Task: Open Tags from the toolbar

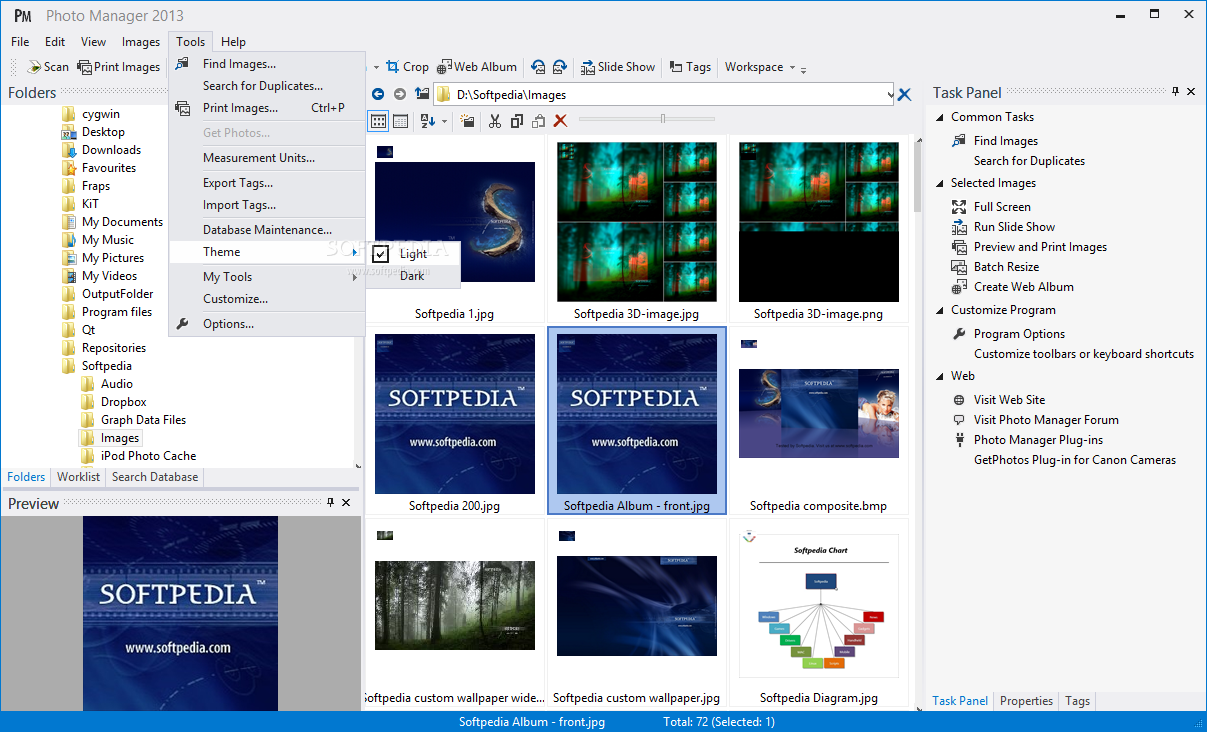Action: [690, 67]
